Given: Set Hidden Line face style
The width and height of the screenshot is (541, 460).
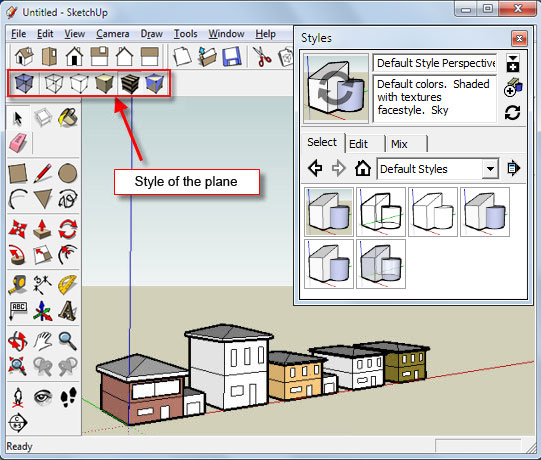Looking at the screenshot, I should pyautogui.click(x=79, y=84).
